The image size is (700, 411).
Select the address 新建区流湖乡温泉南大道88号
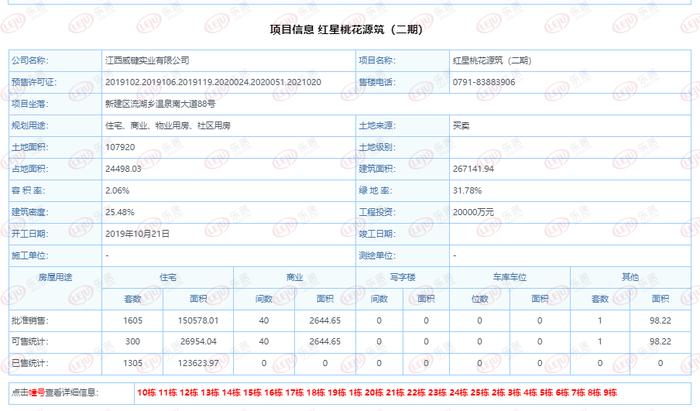click(160, 104)
